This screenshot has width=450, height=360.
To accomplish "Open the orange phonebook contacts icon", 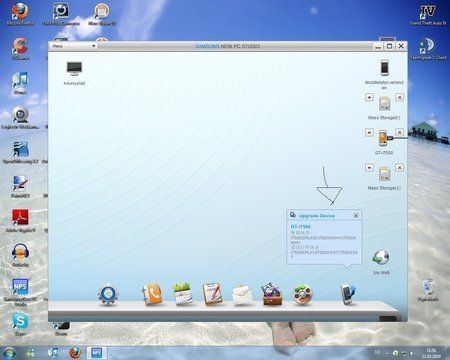I will coord(152,294).
